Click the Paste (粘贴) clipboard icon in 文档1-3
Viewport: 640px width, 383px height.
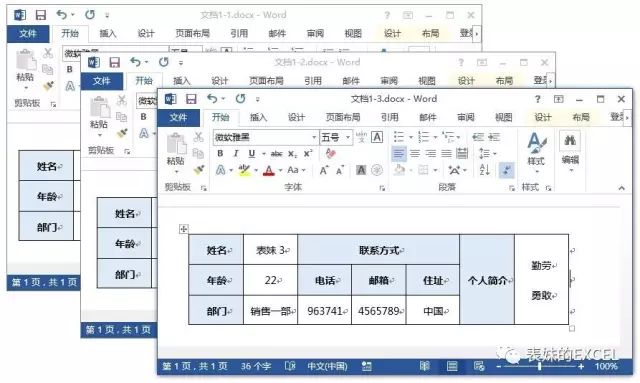pyautogui.click(x=176, y=144)
